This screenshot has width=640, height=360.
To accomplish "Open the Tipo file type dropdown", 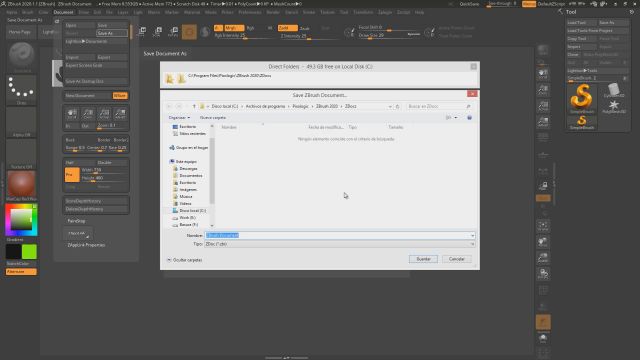I will pyautogui.click(x=340, y=244).
